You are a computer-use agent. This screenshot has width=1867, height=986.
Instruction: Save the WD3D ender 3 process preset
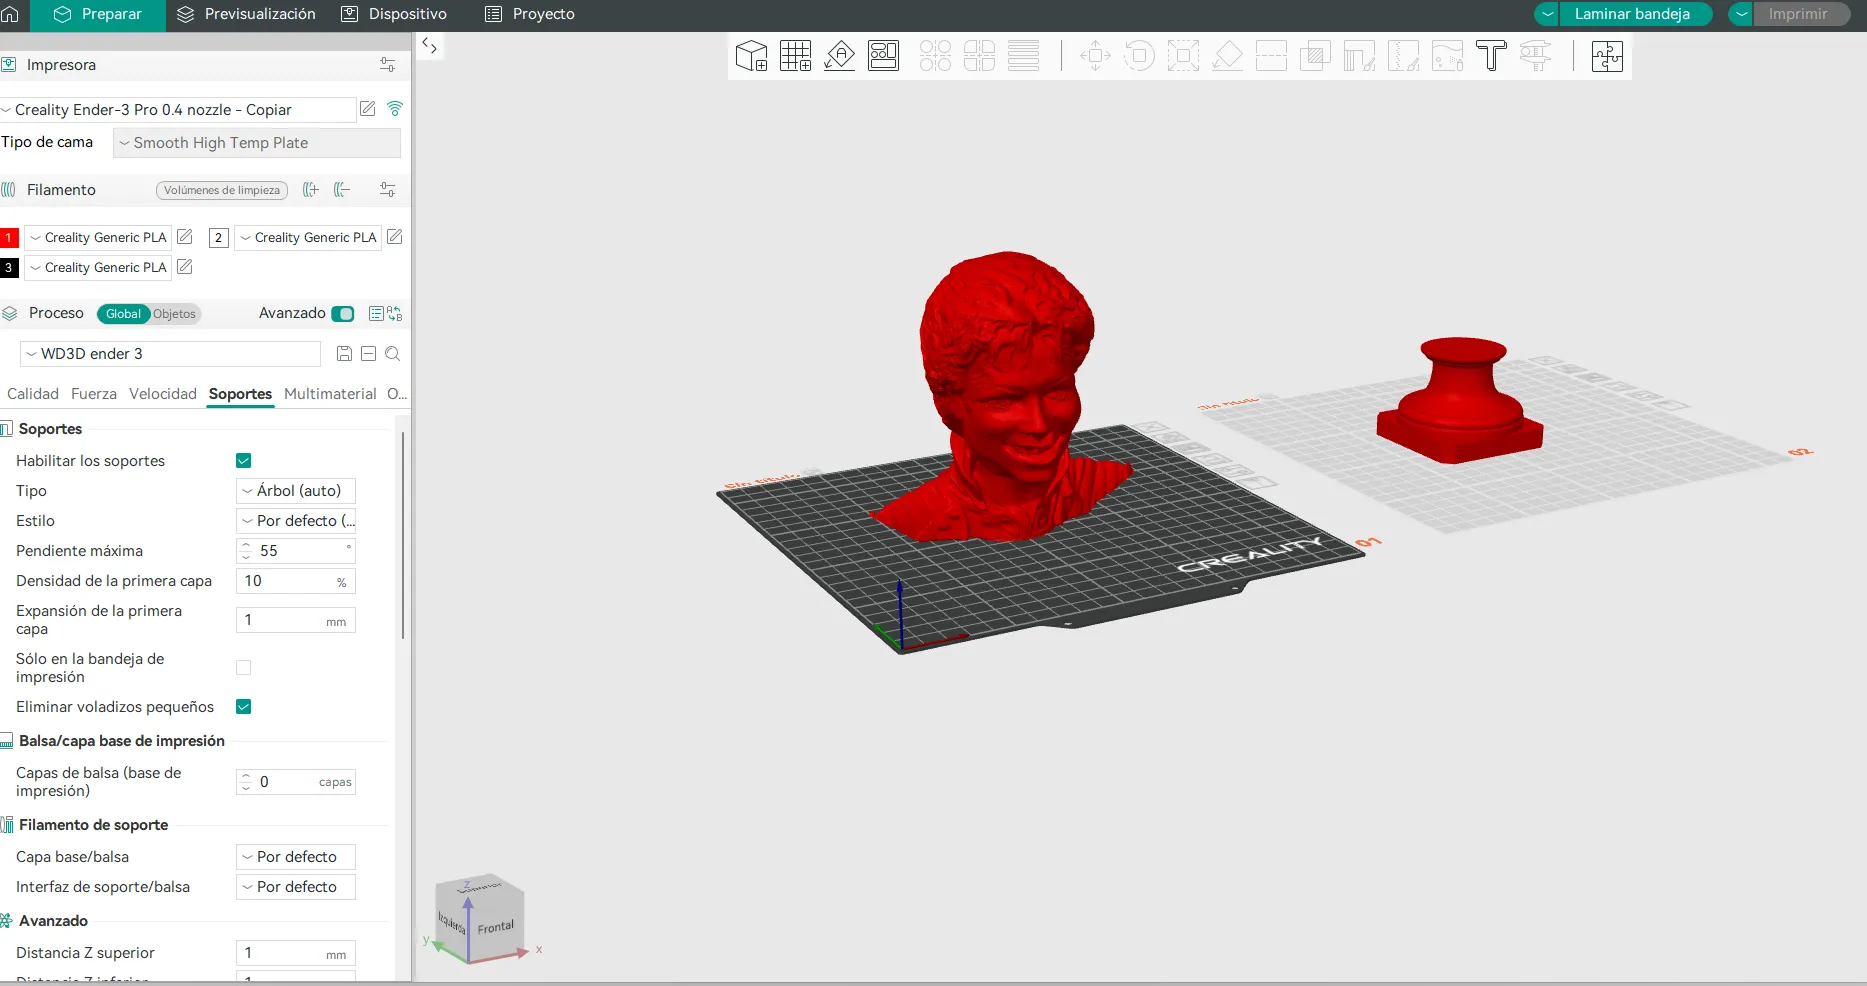pyautogui.click(x=344, y=354)
